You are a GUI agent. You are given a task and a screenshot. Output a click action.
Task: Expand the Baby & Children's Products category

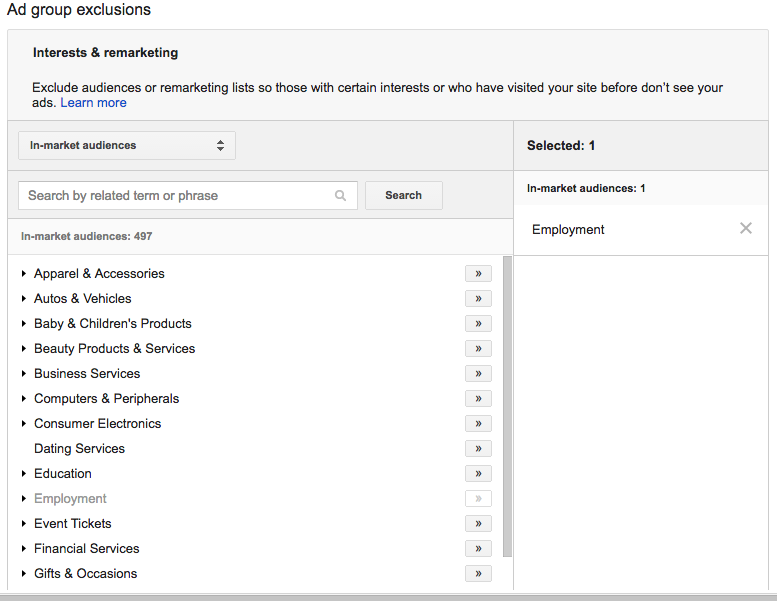pos(24,324)
